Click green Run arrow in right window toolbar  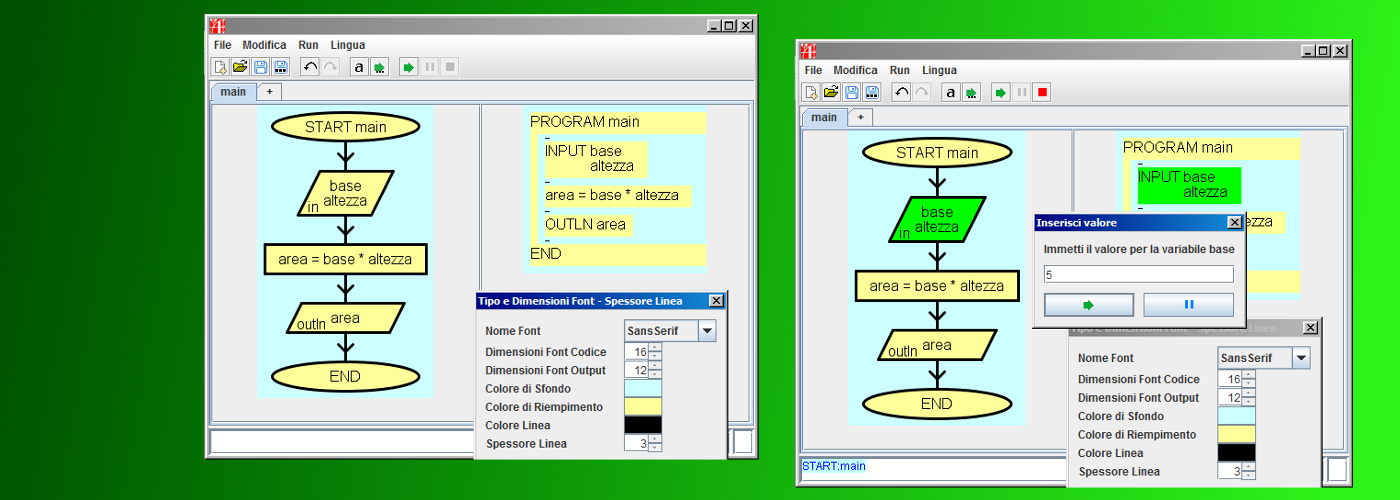tap(1000, 92)
